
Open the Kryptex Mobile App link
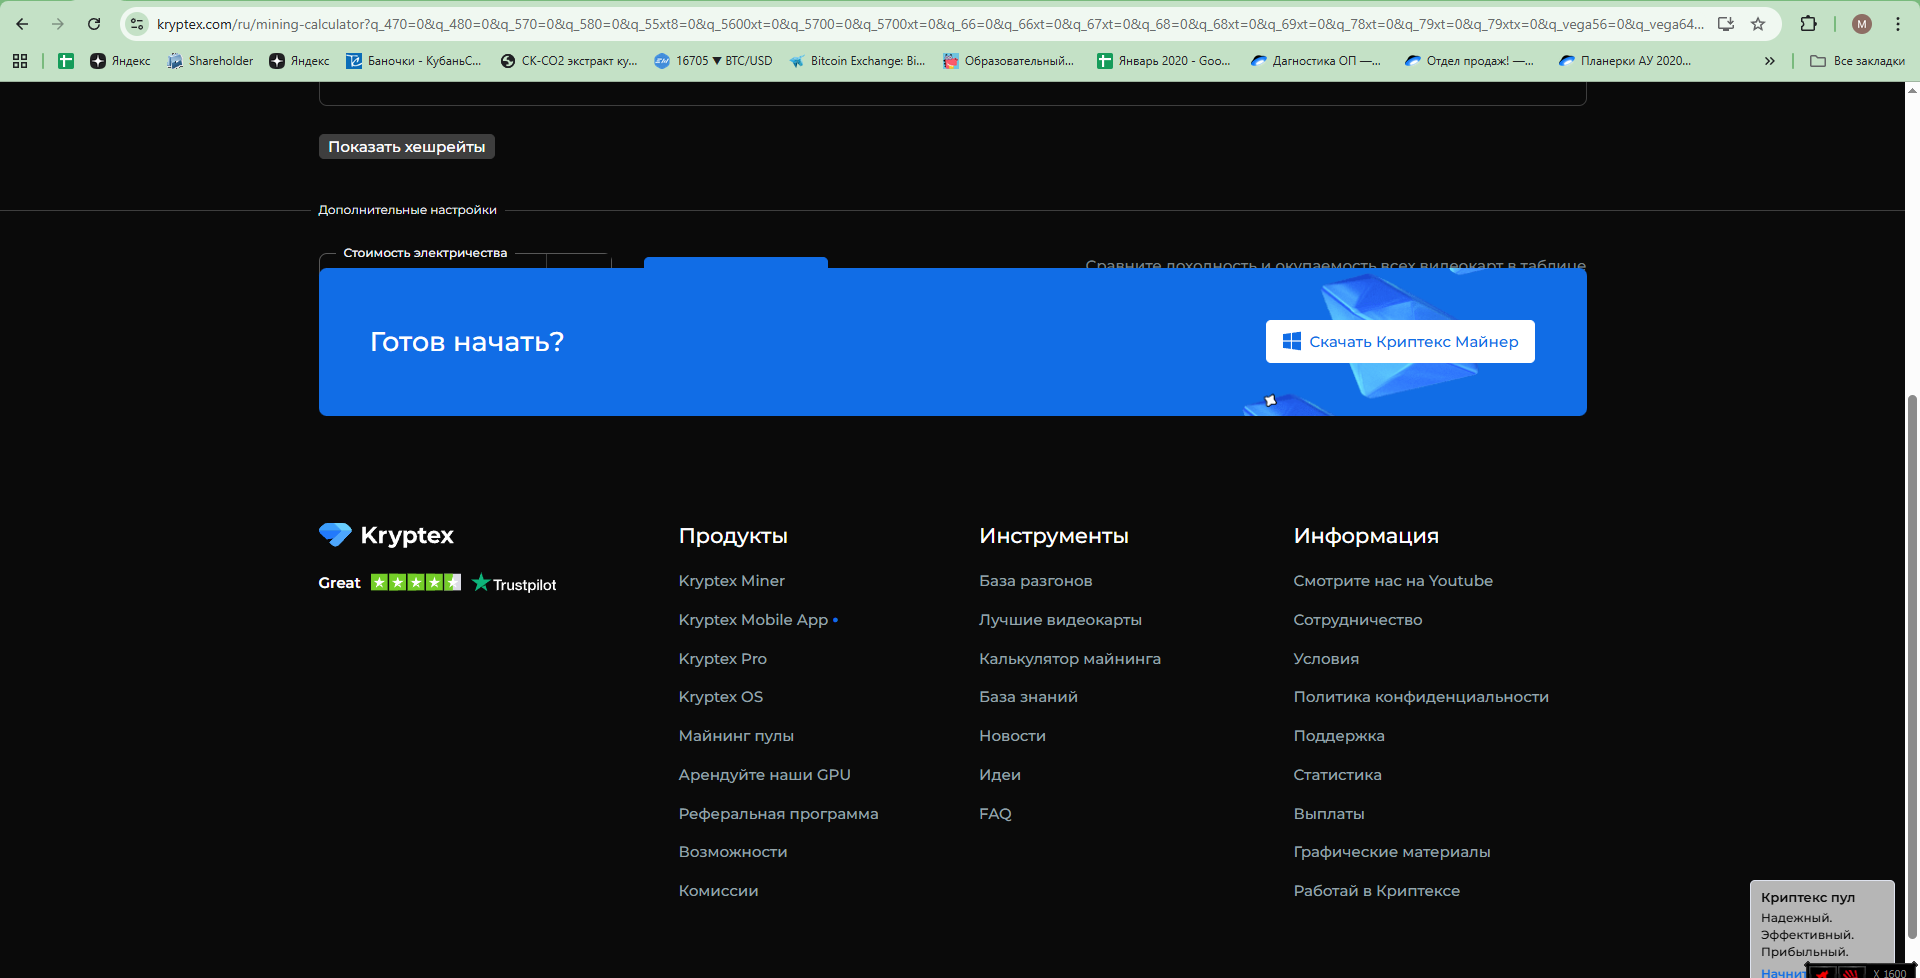(753, 620)
